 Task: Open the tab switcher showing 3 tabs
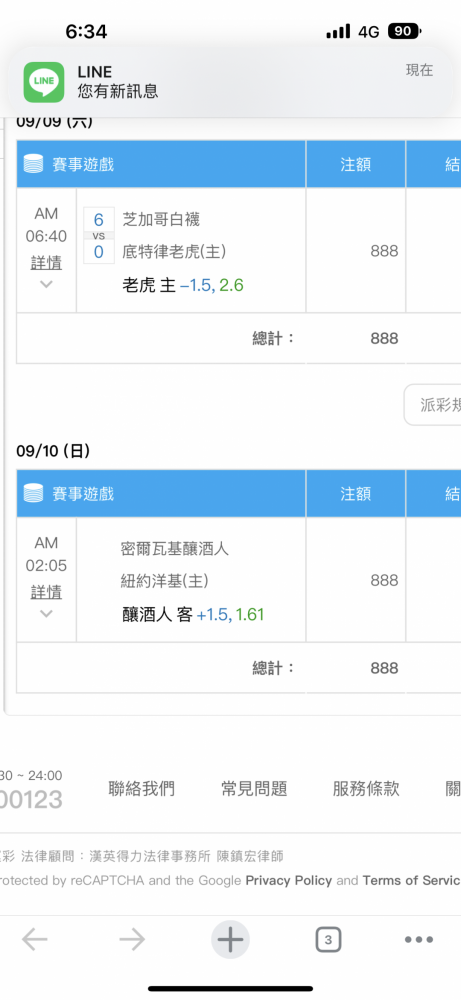click(x=328, y=939)
